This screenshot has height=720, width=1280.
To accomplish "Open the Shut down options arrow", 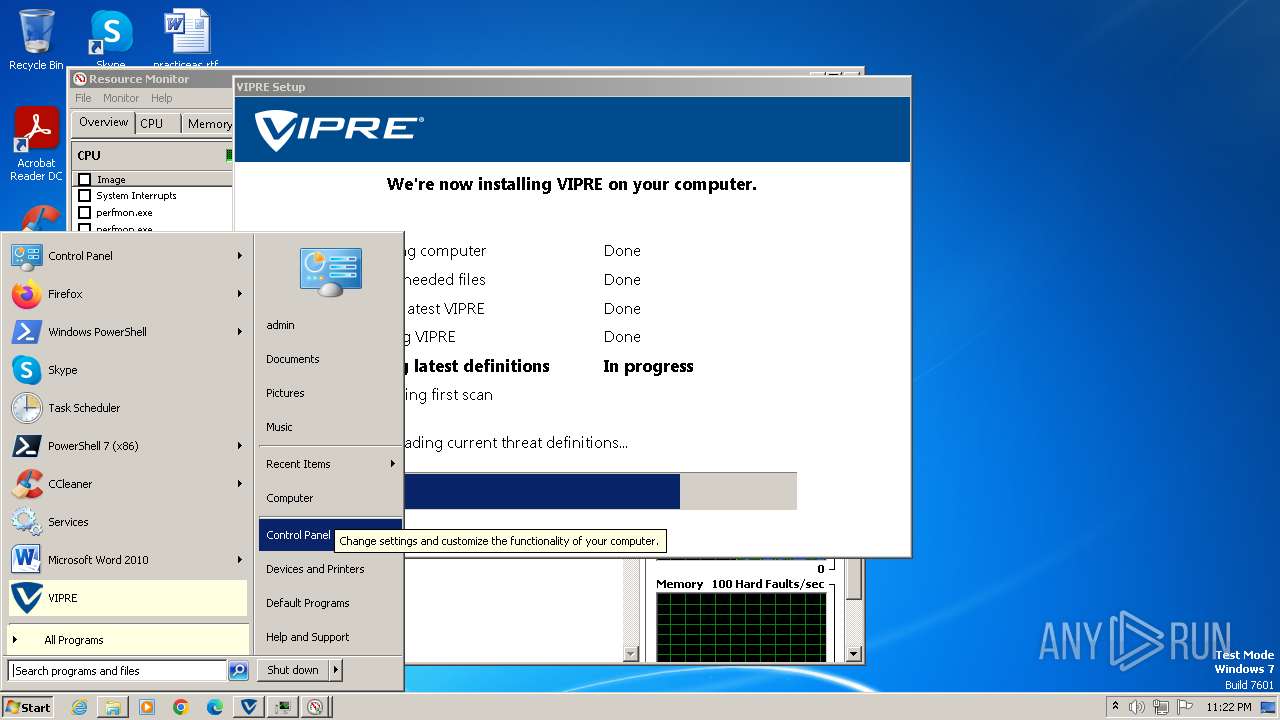I will pos(336,670).
